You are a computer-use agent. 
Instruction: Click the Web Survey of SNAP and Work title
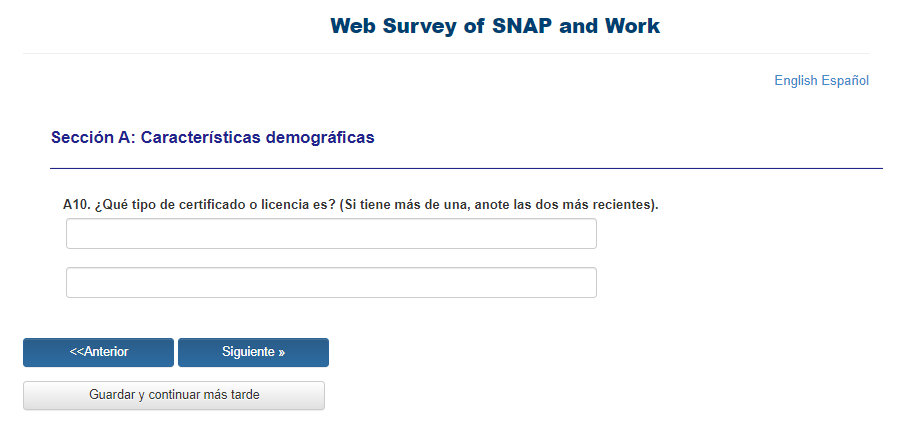click(494, 26)
